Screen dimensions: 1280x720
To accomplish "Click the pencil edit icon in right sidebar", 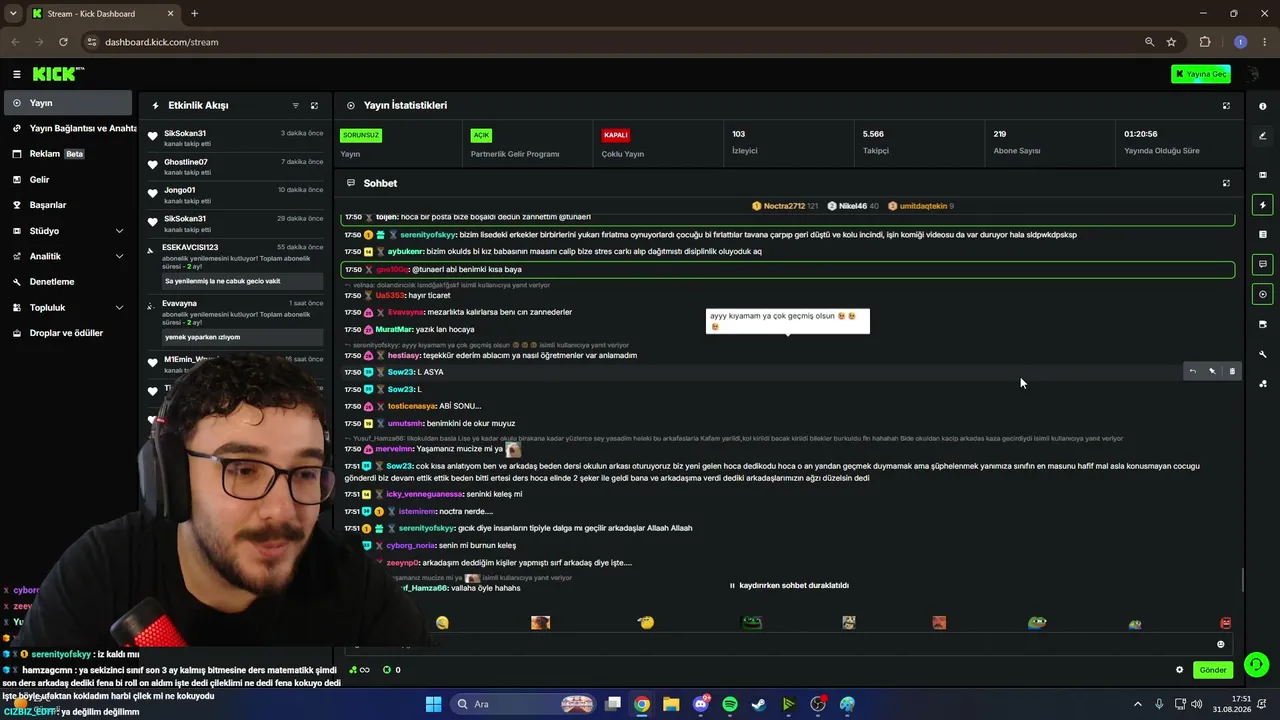I will [x=1263, y=136].
